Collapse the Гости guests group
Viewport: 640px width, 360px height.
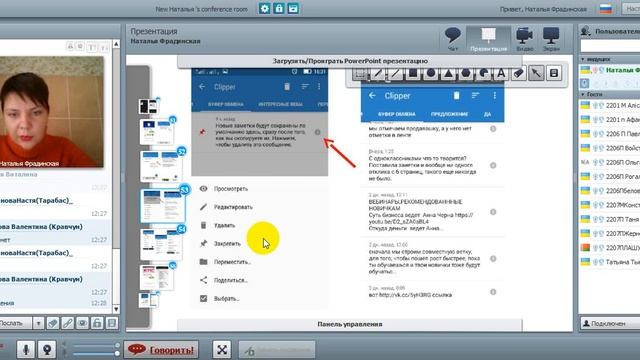(x=583, y=94)
